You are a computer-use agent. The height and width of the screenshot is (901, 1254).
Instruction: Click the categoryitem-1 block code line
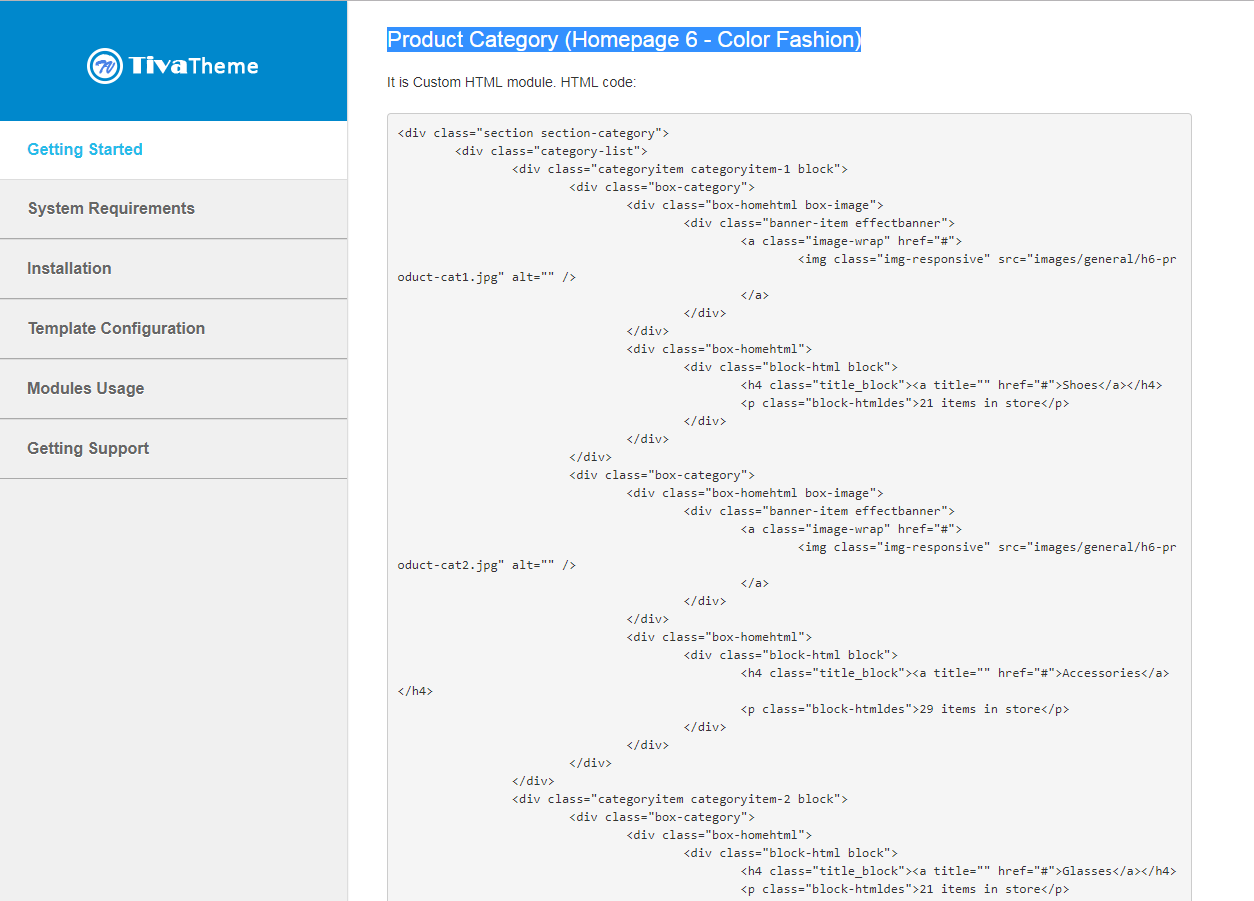coord(680,169)
